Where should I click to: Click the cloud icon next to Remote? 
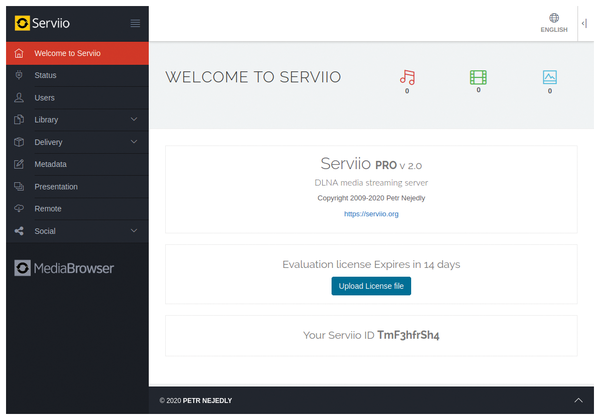click(19, 208)
